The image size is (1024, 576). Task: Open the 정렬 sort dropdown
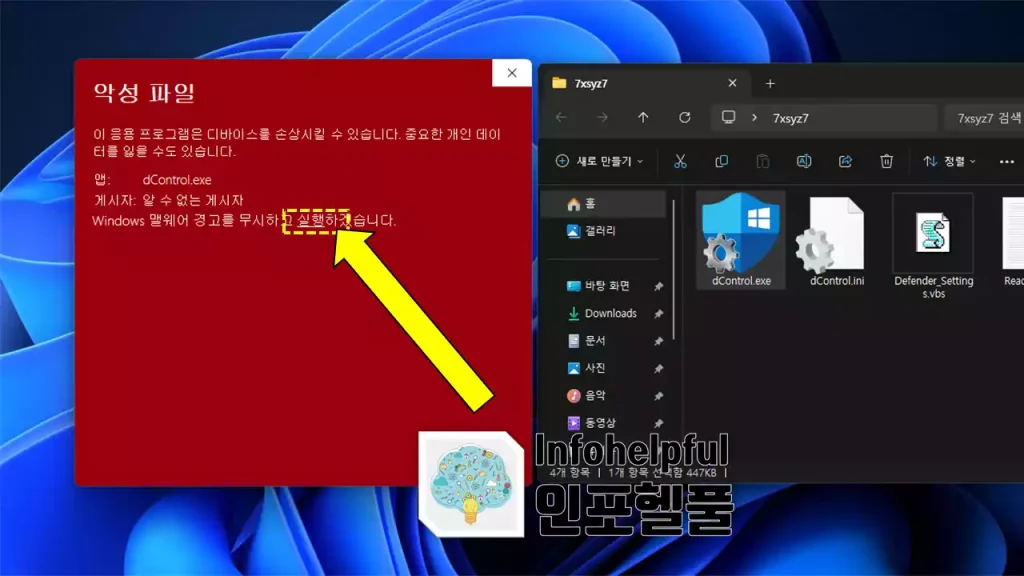950,161
